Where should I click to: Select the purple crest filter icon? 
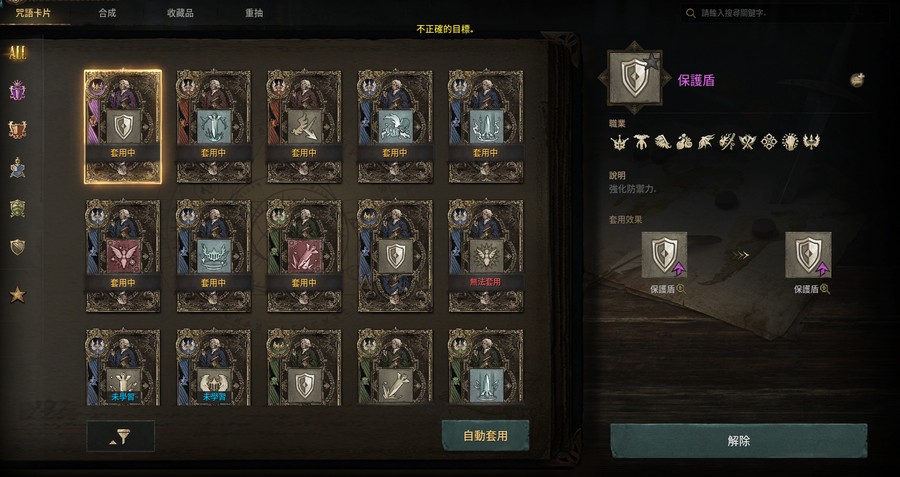[x=18, y=91]
